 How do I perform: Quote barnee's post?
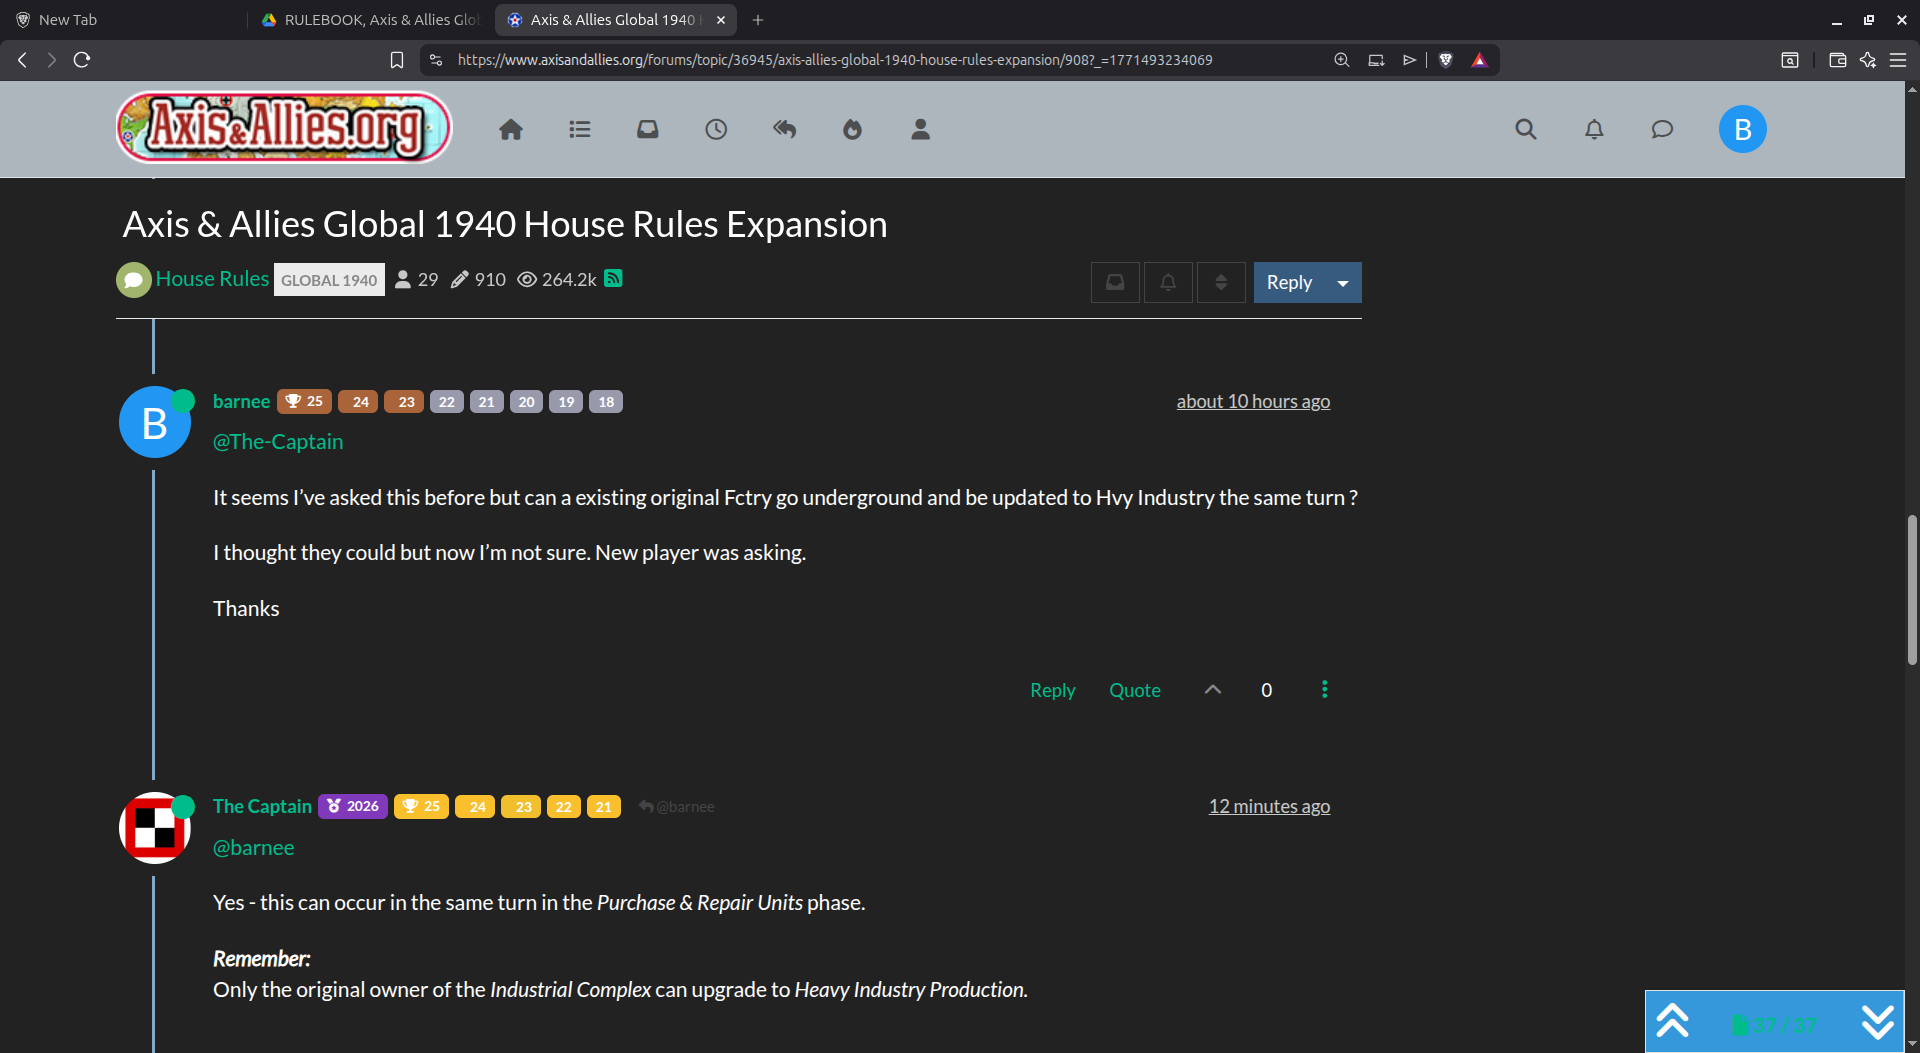coord(1134,689)
